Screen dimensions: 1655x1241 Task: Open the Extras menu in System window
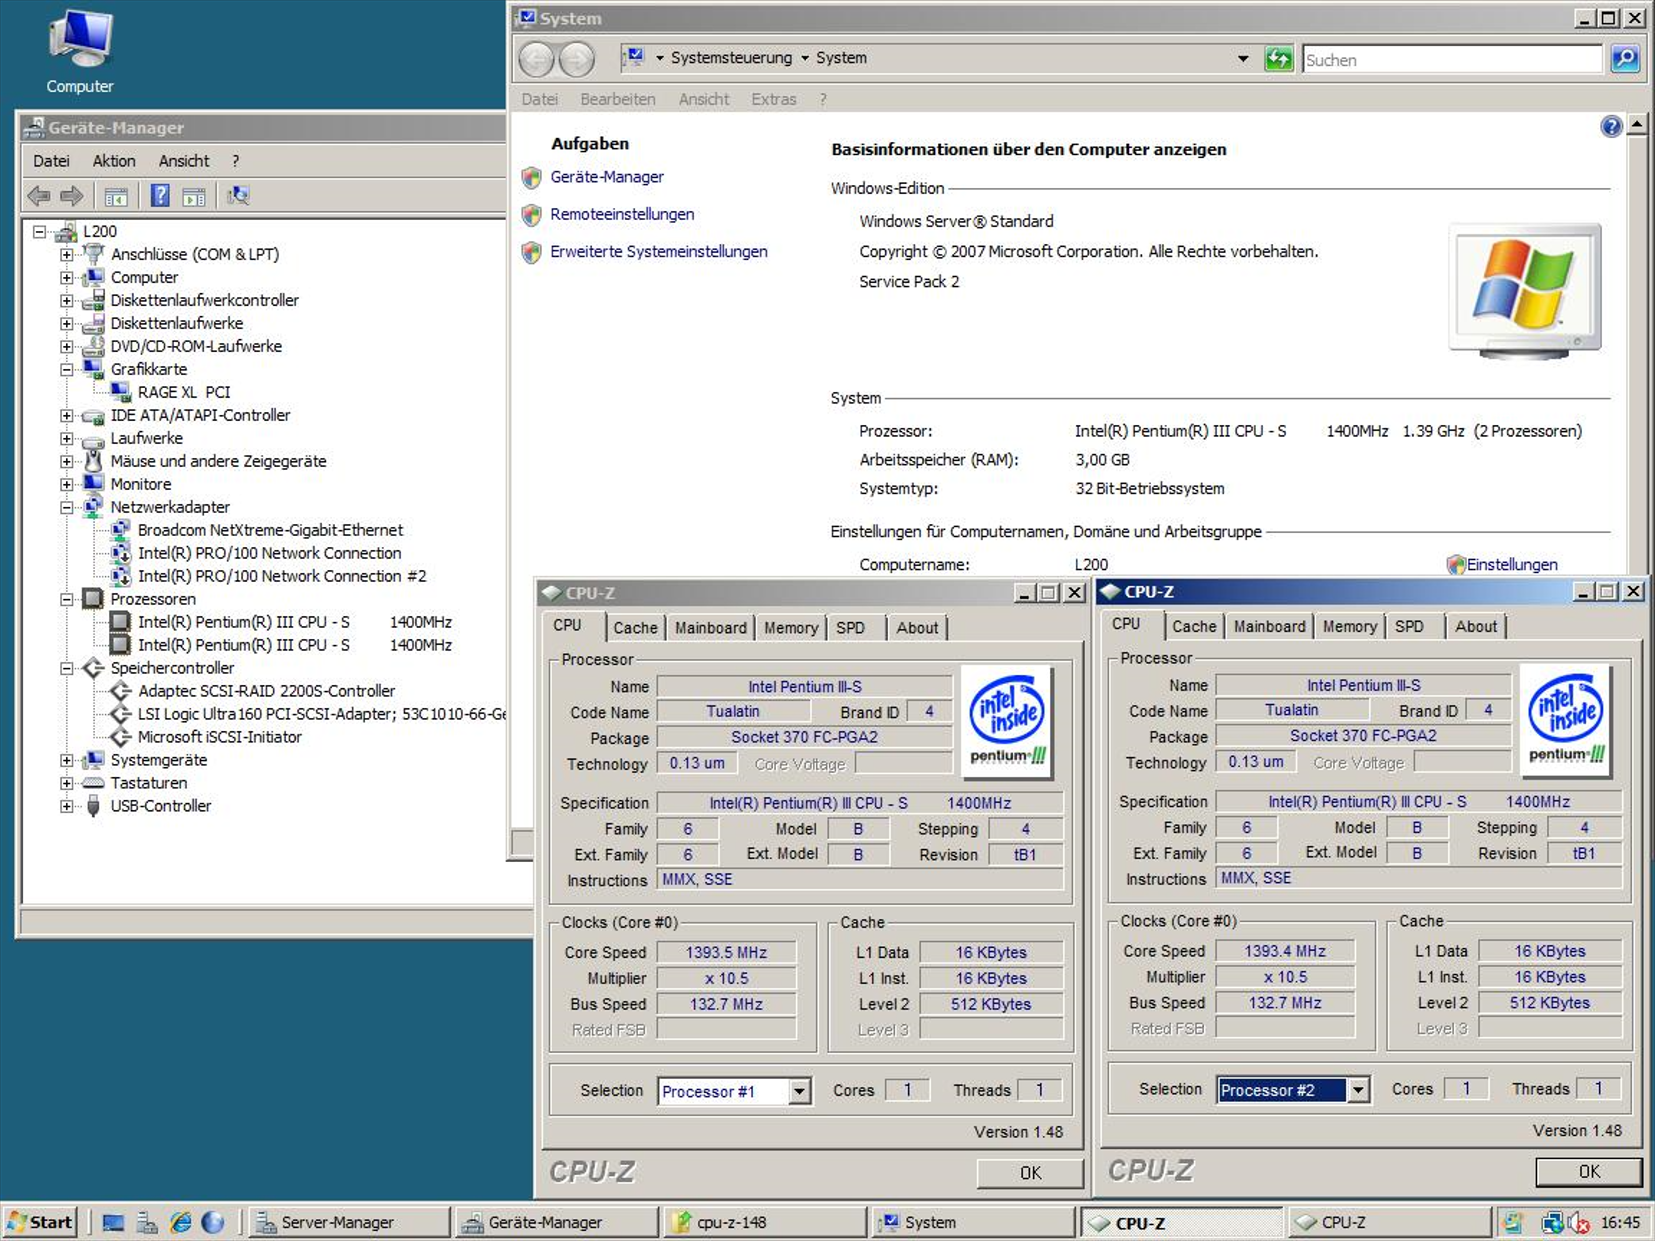coord(774,99)
